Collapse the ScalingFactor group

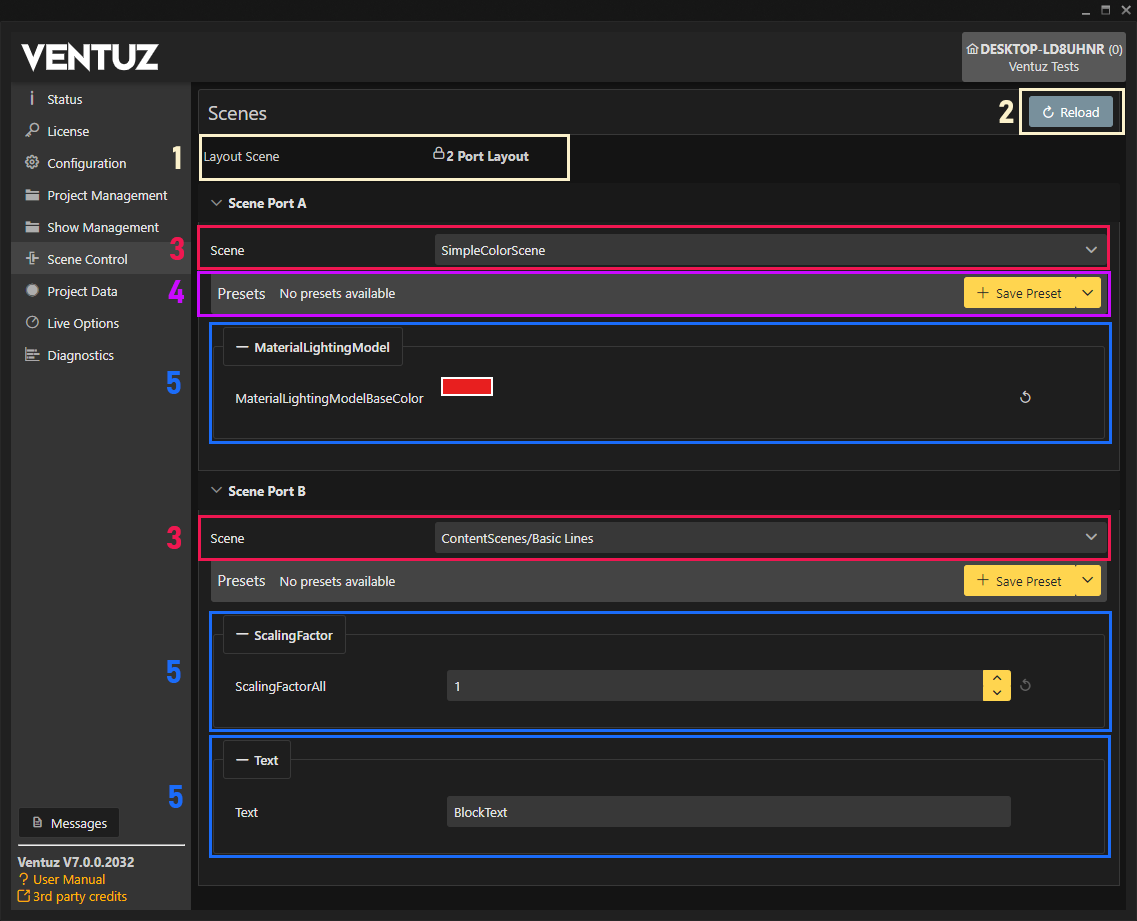[242, 635]
